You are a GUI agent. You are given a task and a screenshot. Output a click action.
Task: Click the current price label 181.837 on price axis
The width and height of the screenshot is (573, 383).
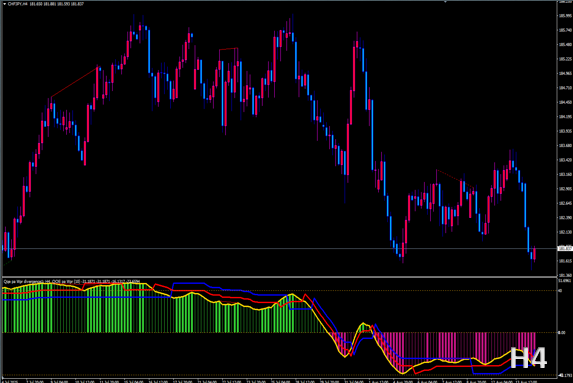[x=565, y=249]
